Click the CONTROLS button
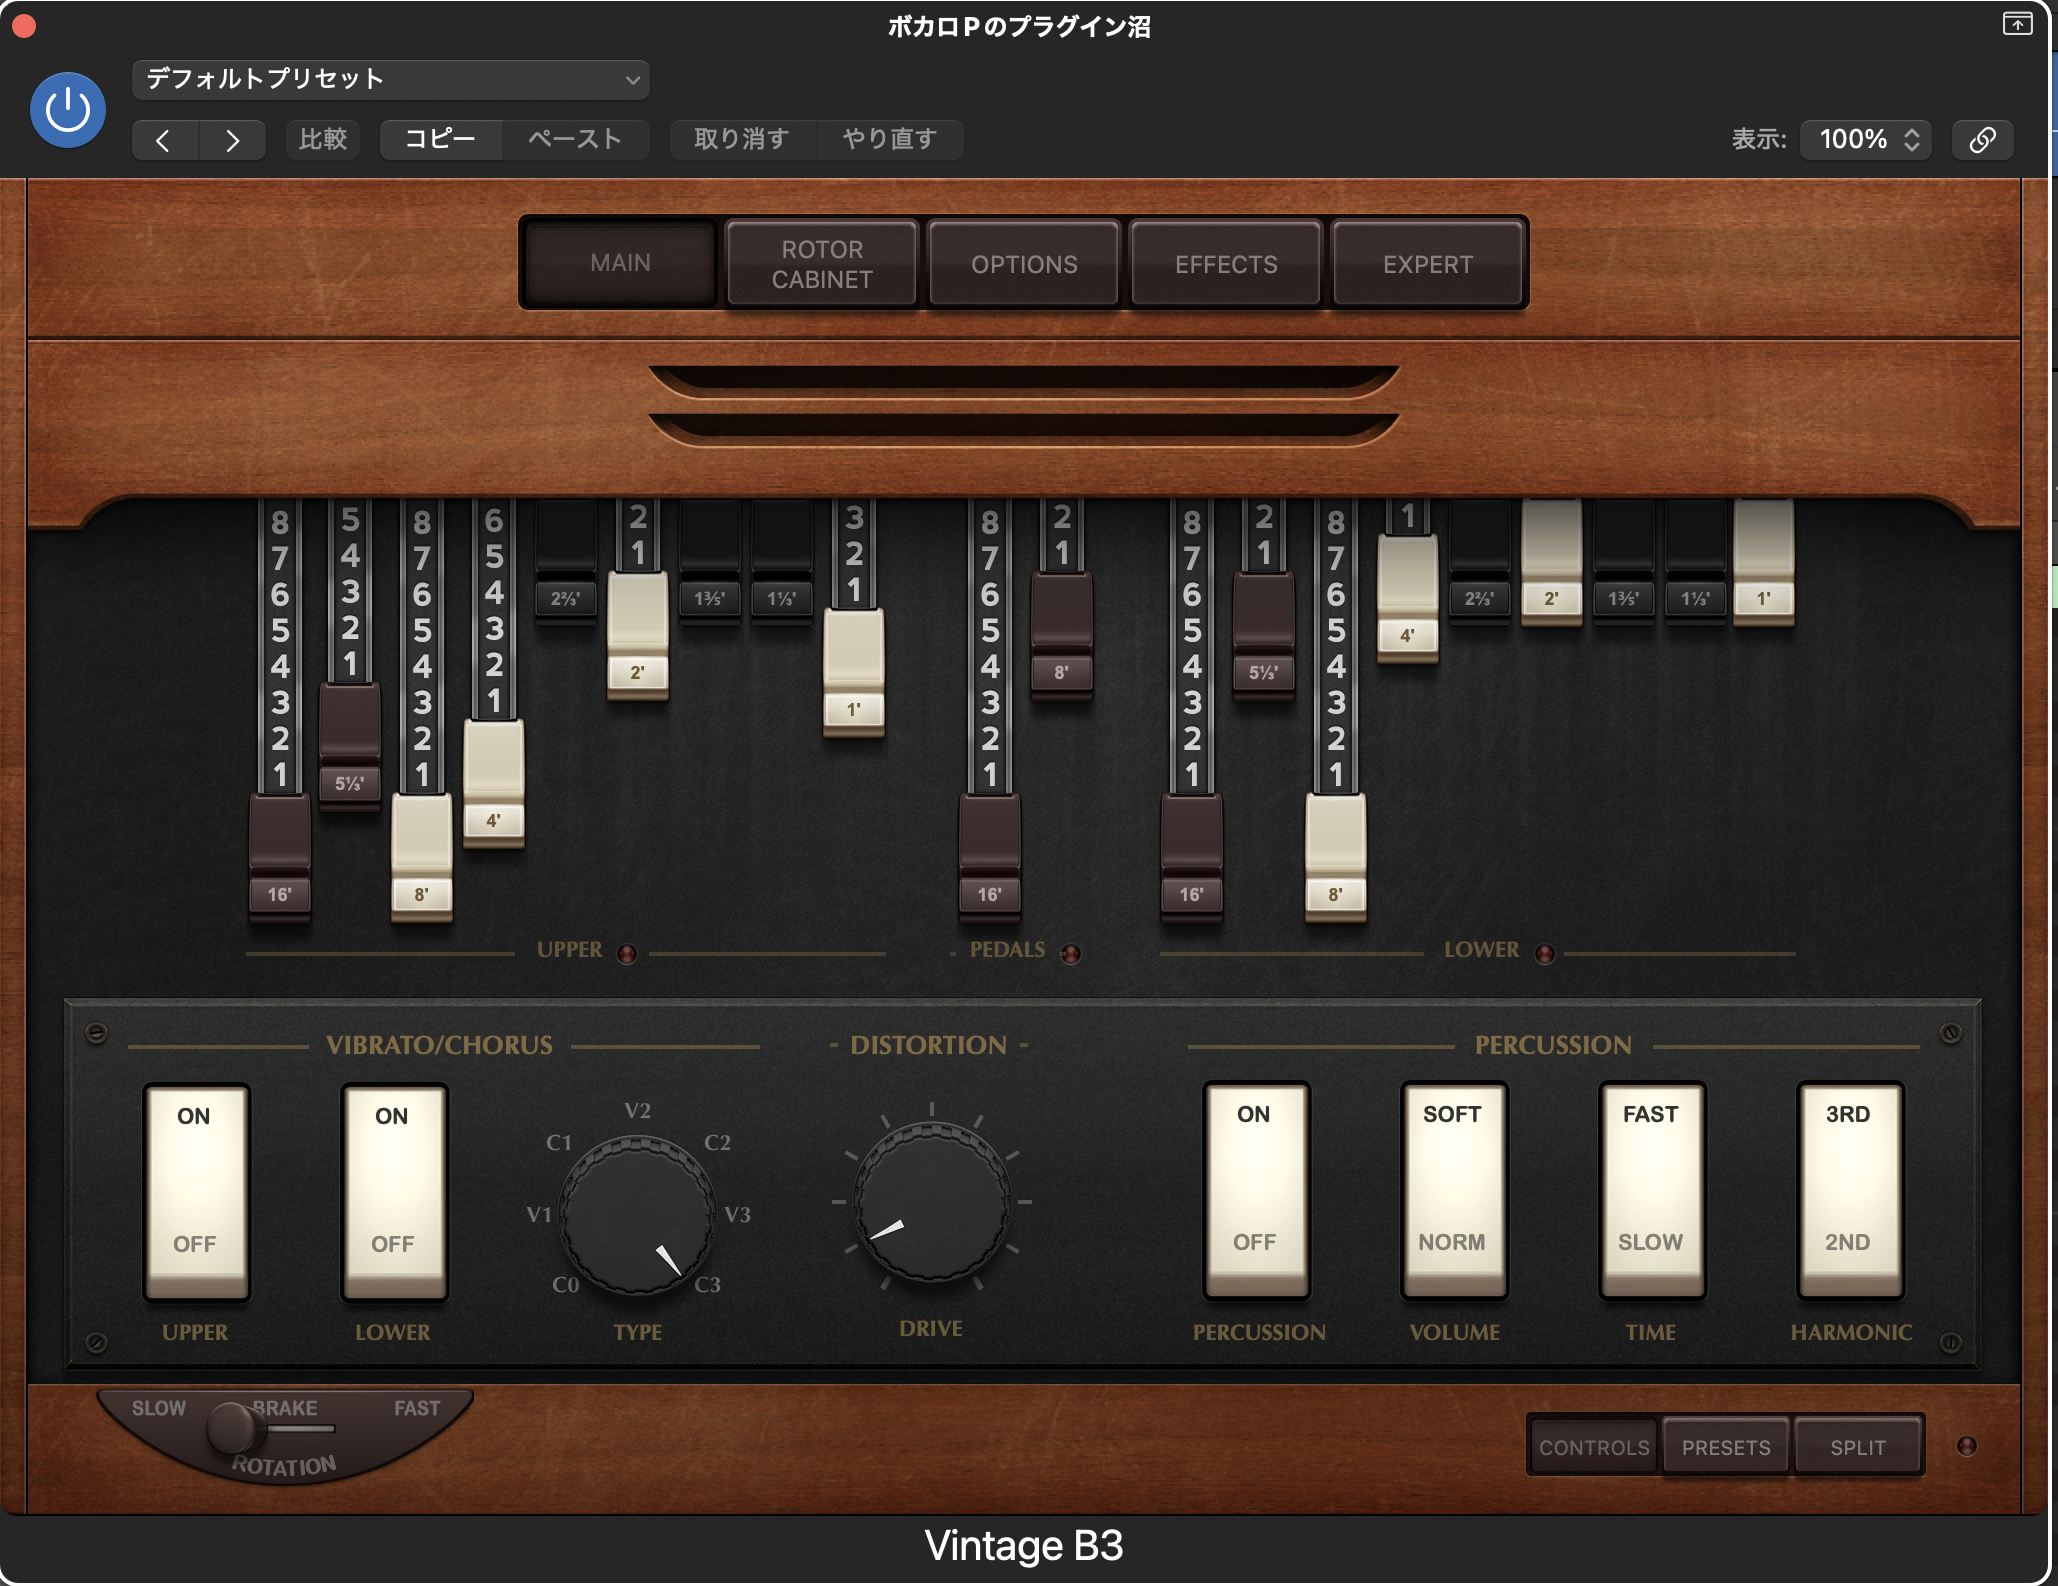 pos(1594,1447)
